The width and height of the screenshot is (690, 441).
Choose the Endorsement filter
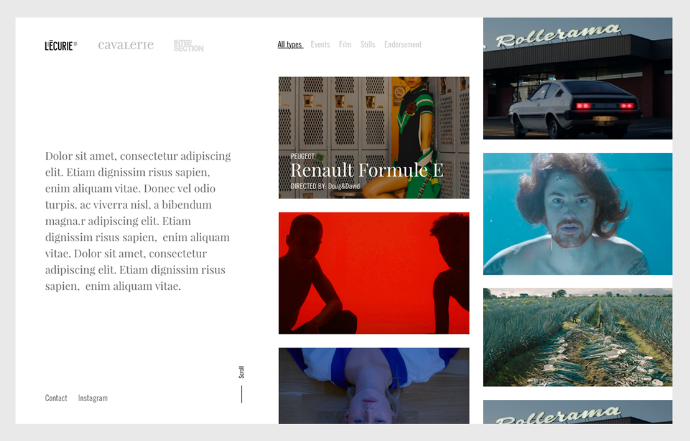click(403, 44)
